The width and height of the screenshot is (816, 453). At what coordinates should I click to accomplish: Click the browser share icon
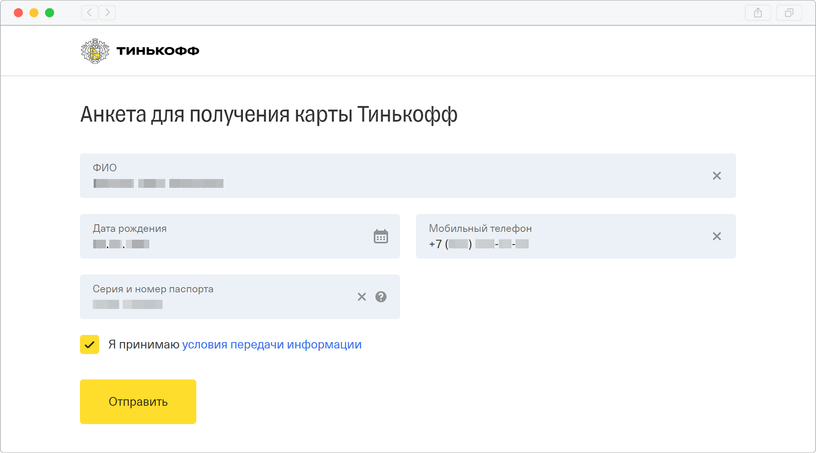pyautogui.click(x=758, y=12)
